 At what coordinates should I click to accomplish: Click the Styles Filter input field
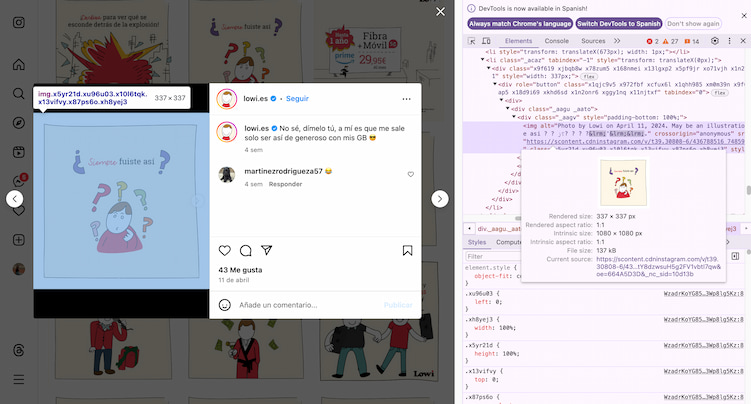pyautogui.click(x=493, y=257)
